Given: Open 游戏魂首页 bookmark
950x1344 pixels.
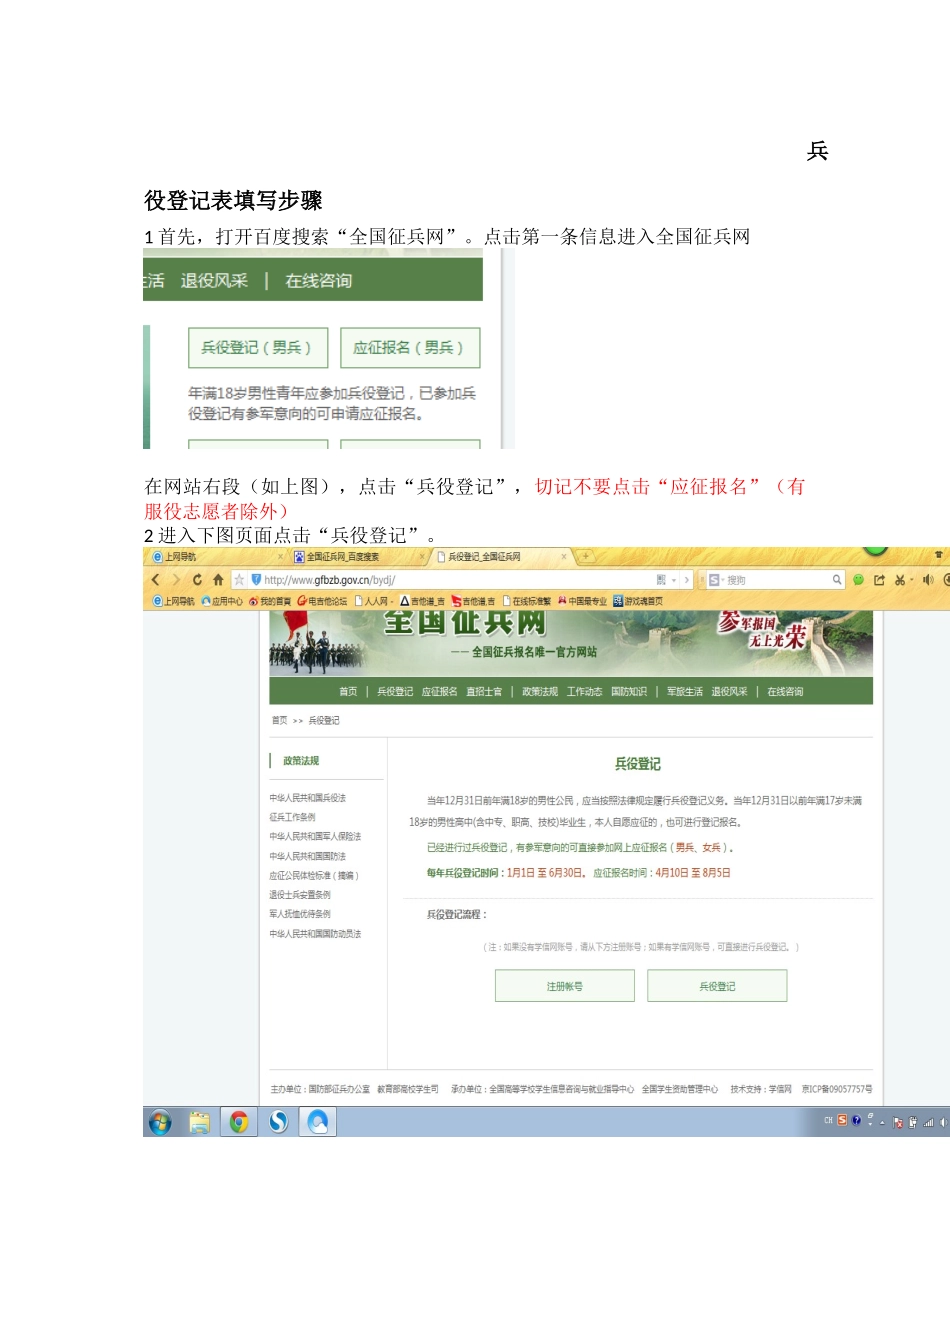Looking at the screenshot, I should 638,601.
